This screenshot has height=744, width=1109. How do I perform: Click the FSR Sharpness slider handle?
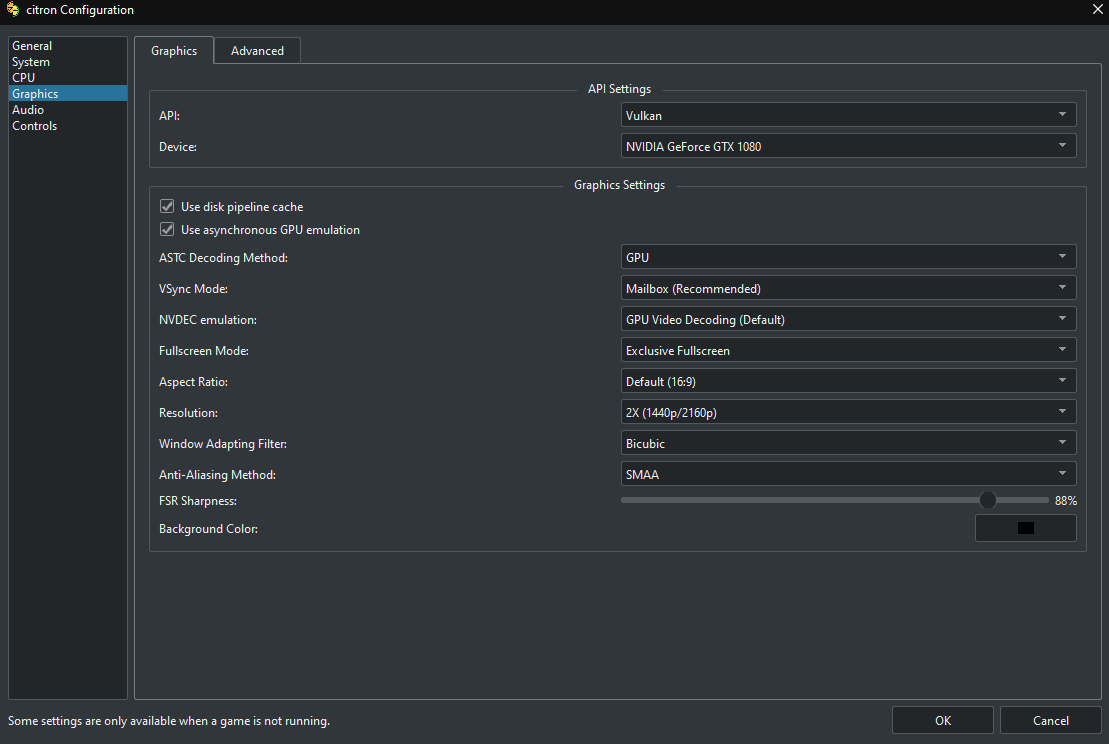click(987, 501)
